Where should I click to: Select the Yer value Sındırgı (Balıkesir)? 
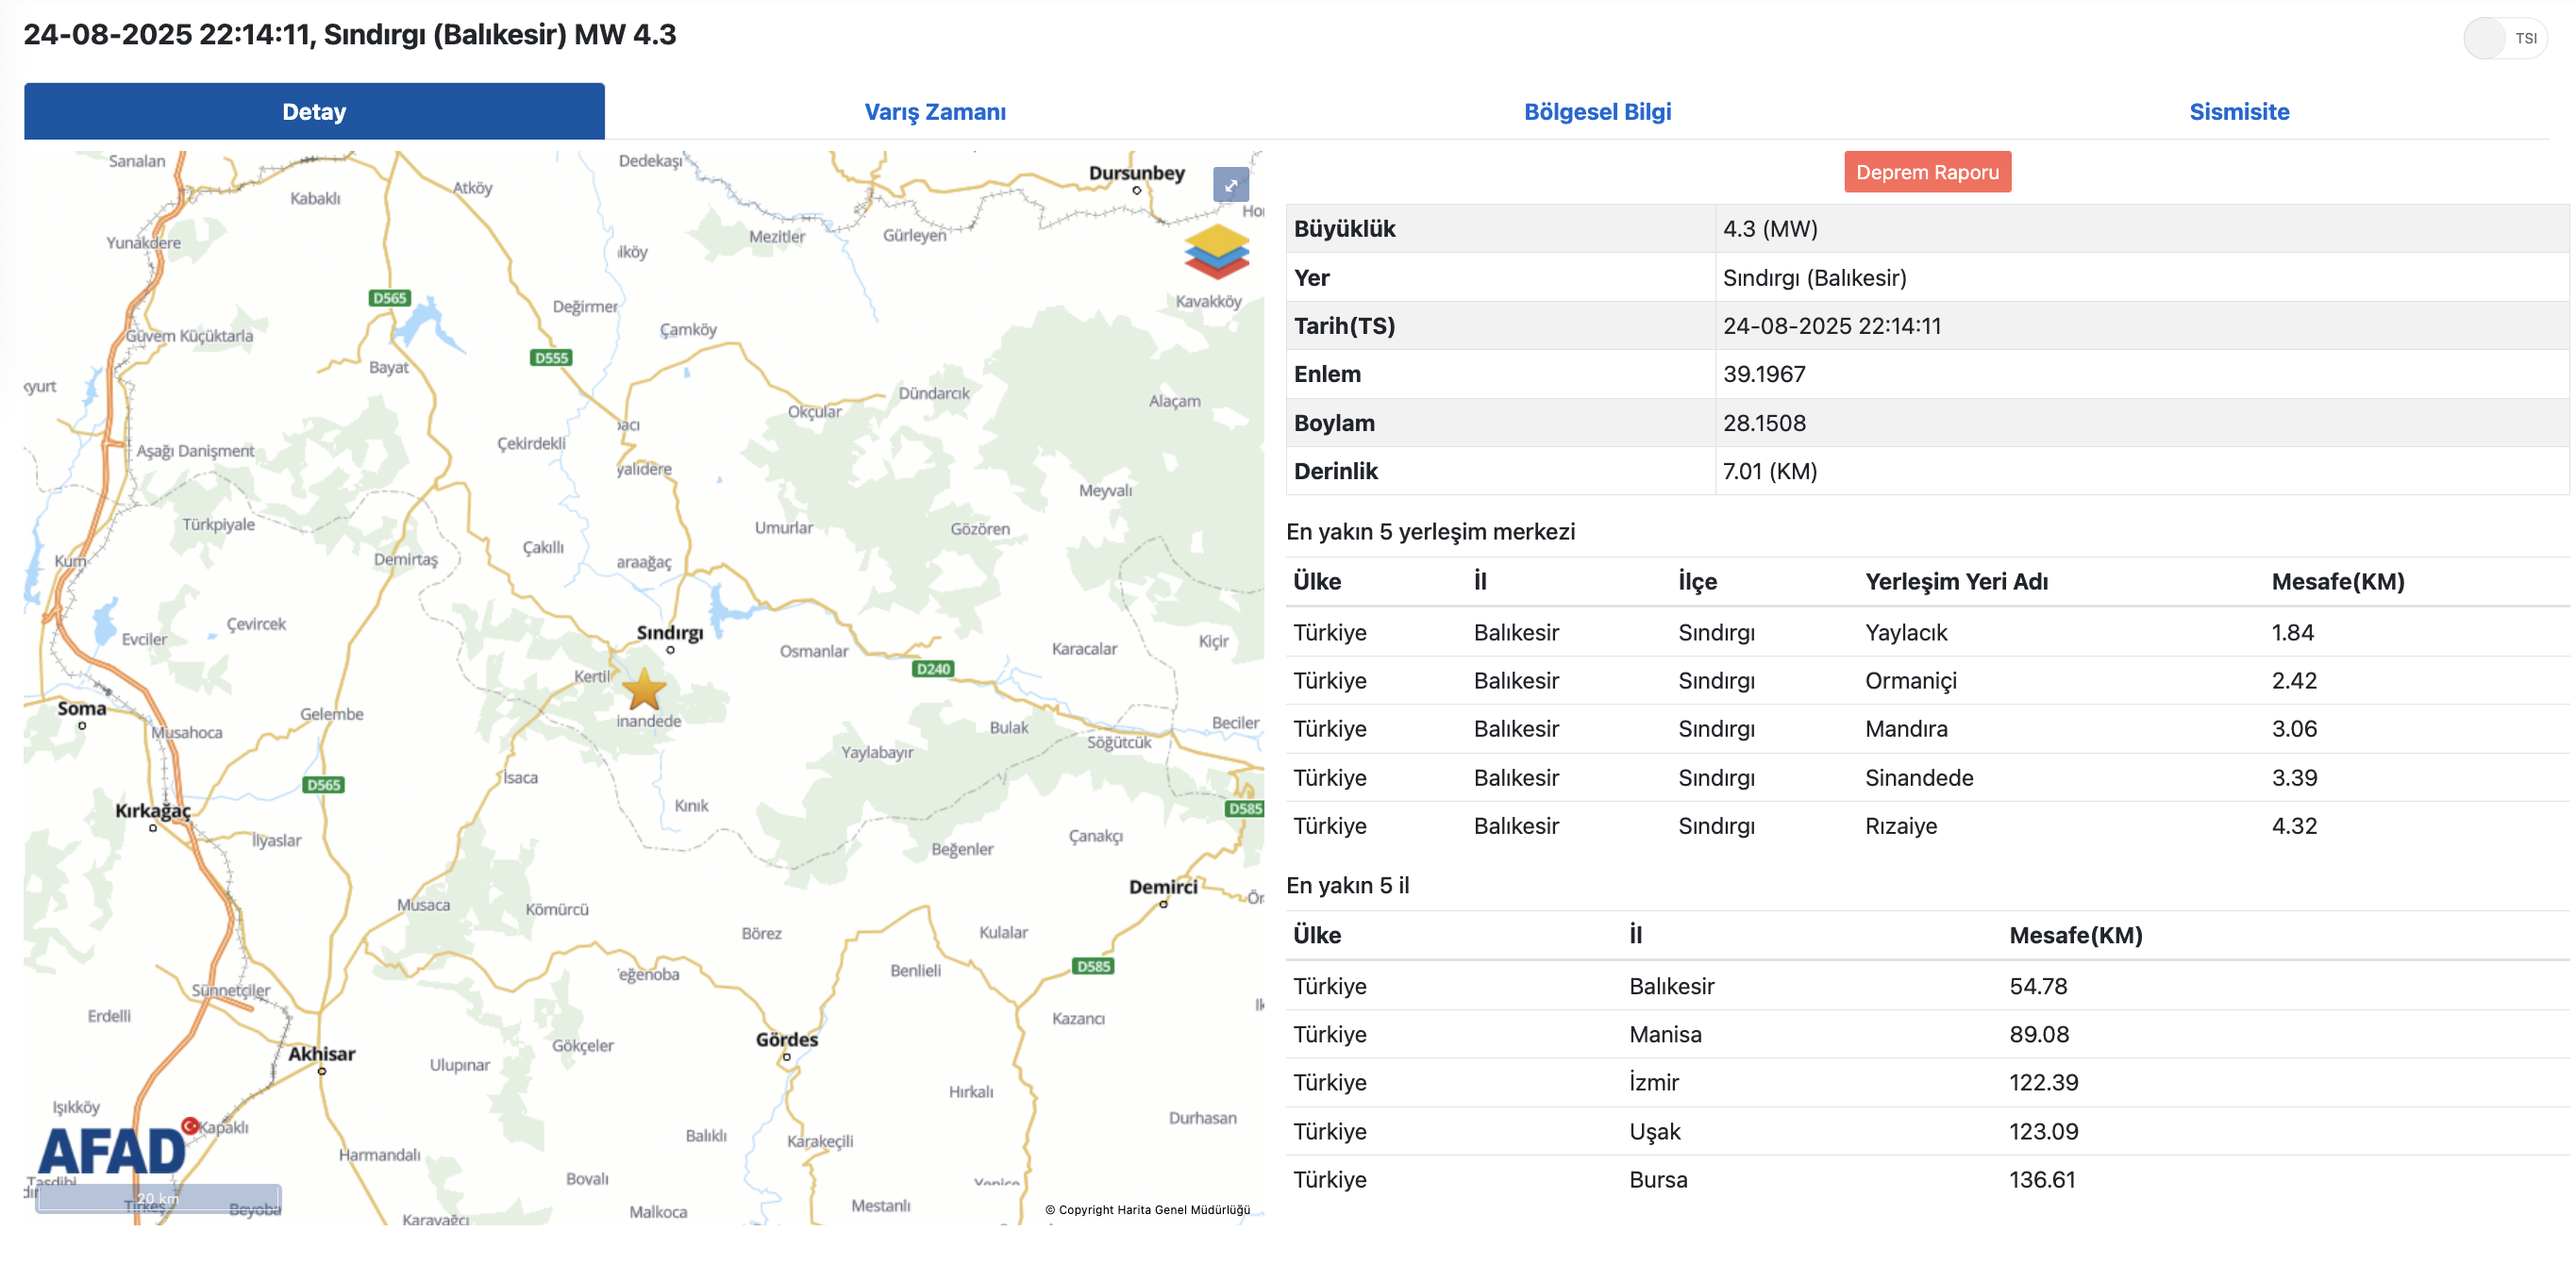(1814, 278)
